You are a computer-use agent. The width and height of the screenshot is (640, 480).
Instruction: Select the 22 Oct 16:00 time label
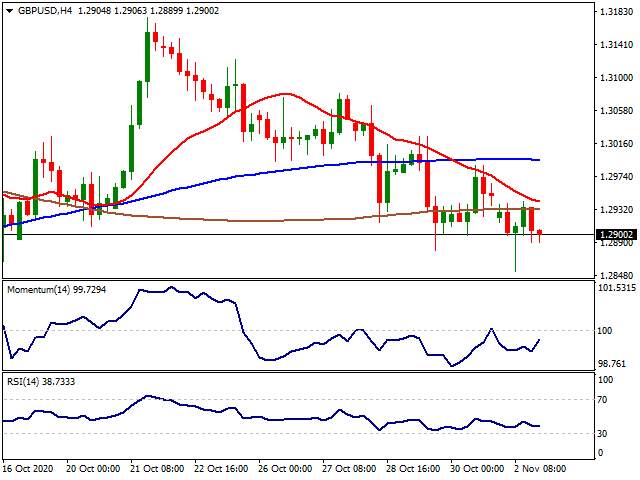click(x=221, y=468)
